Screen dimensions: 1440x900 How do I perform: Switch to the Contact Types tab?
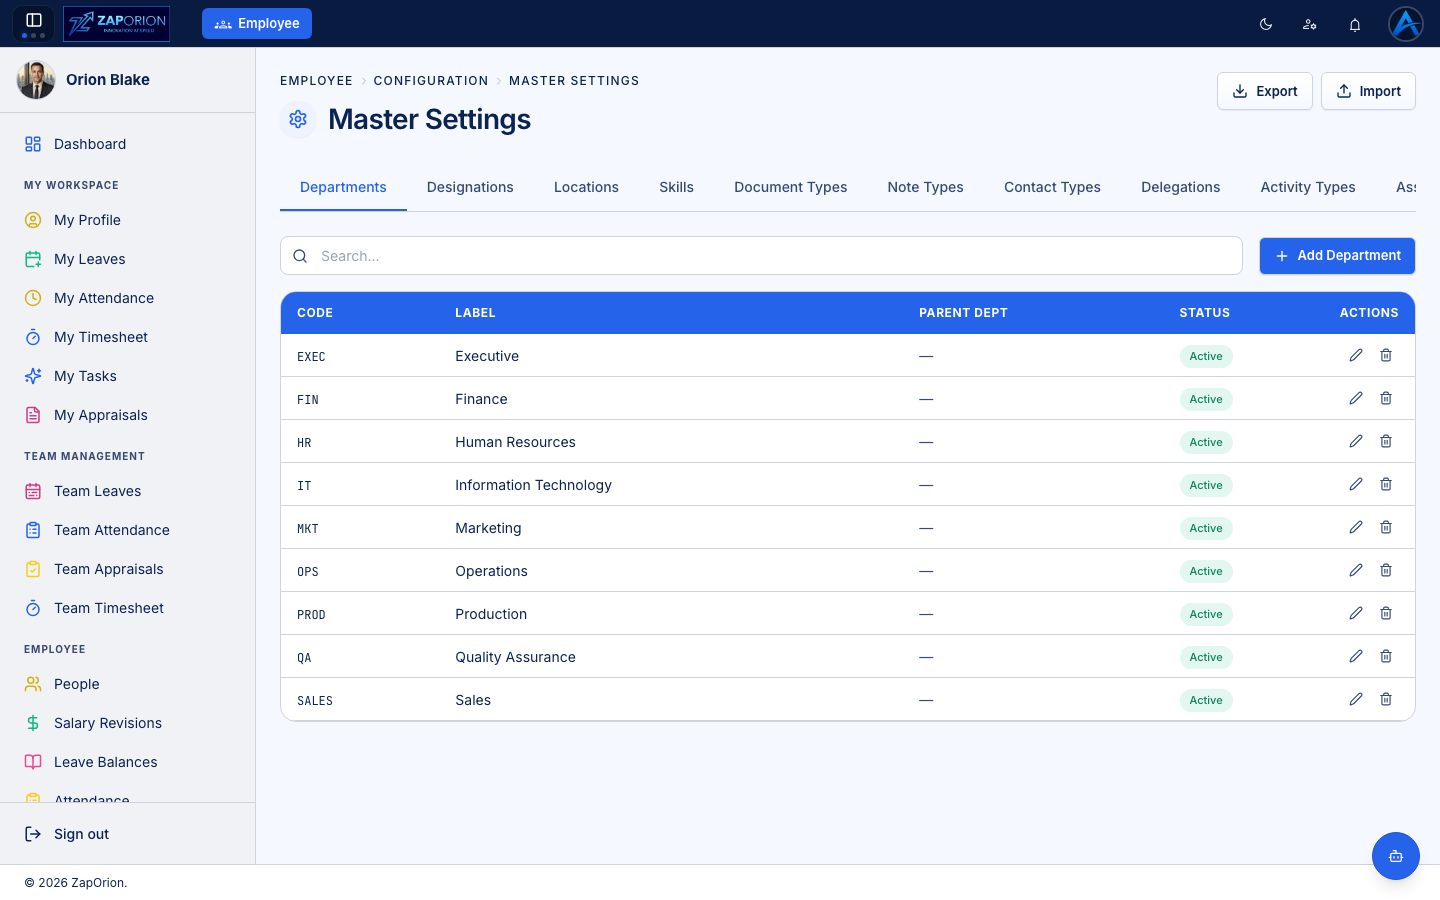[x=1052, y=187]
